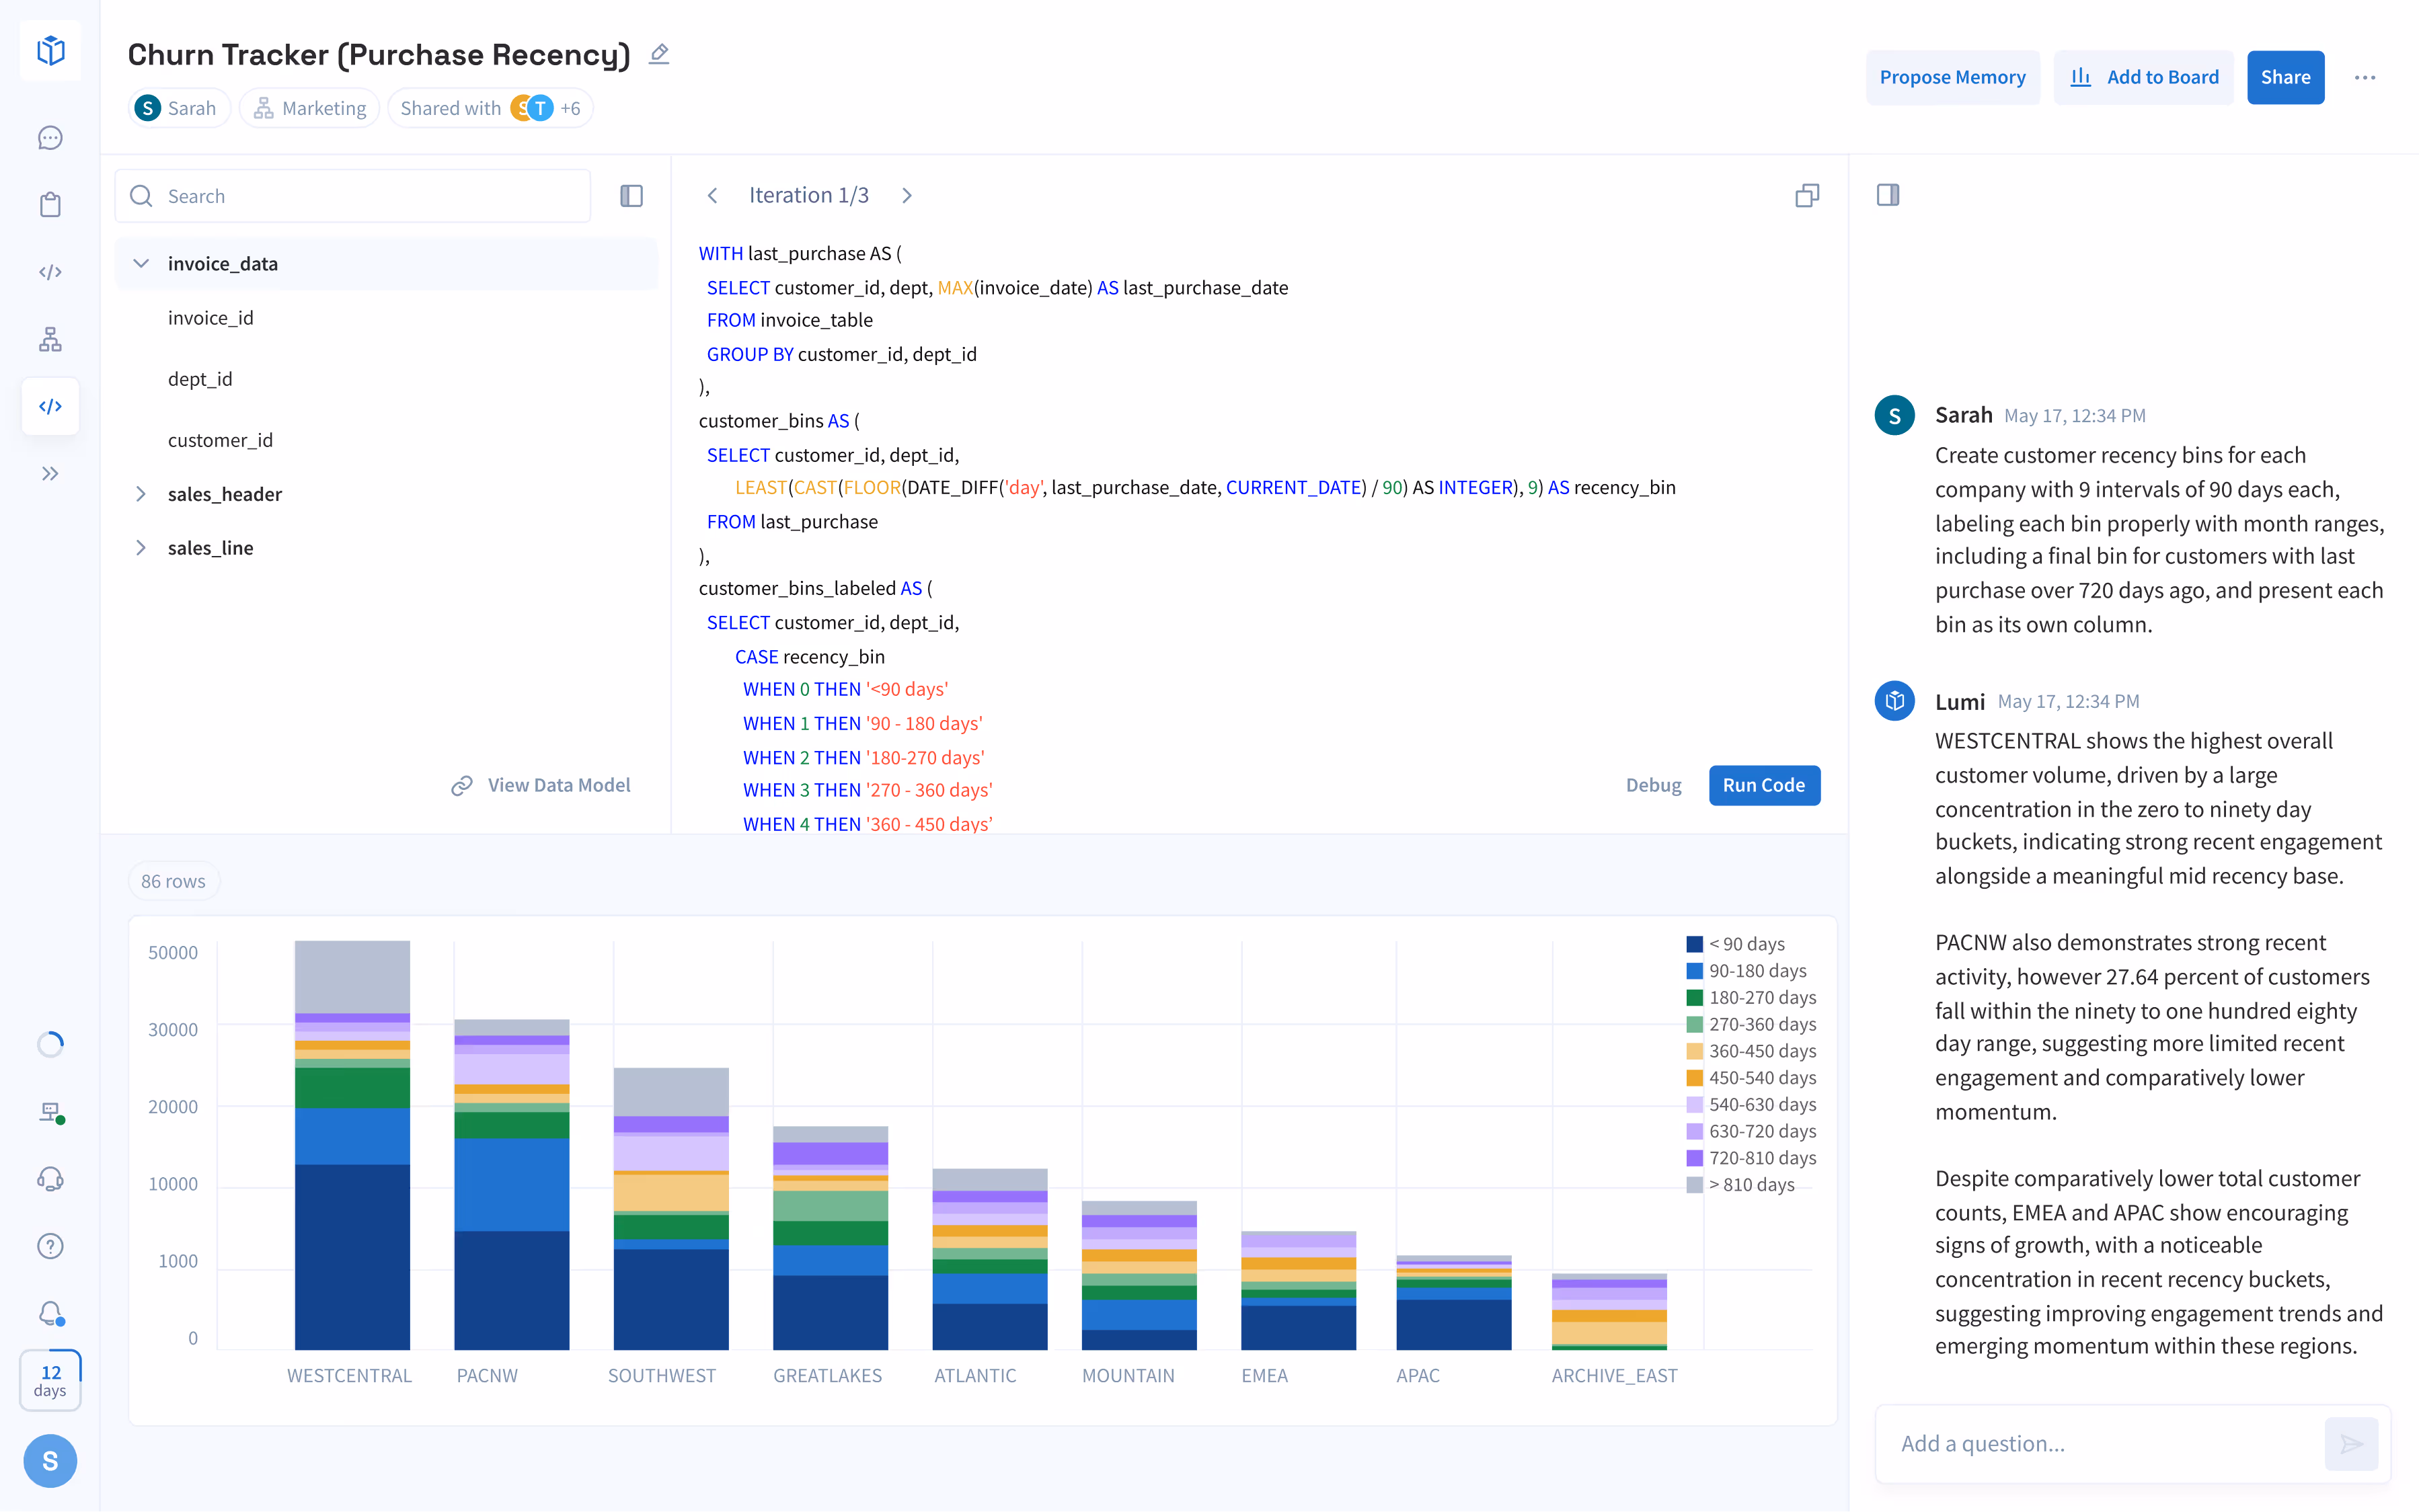The image size is (2419, 1512).
Task: Click the help question mark icon
Action: click(x=50, y=1245)
